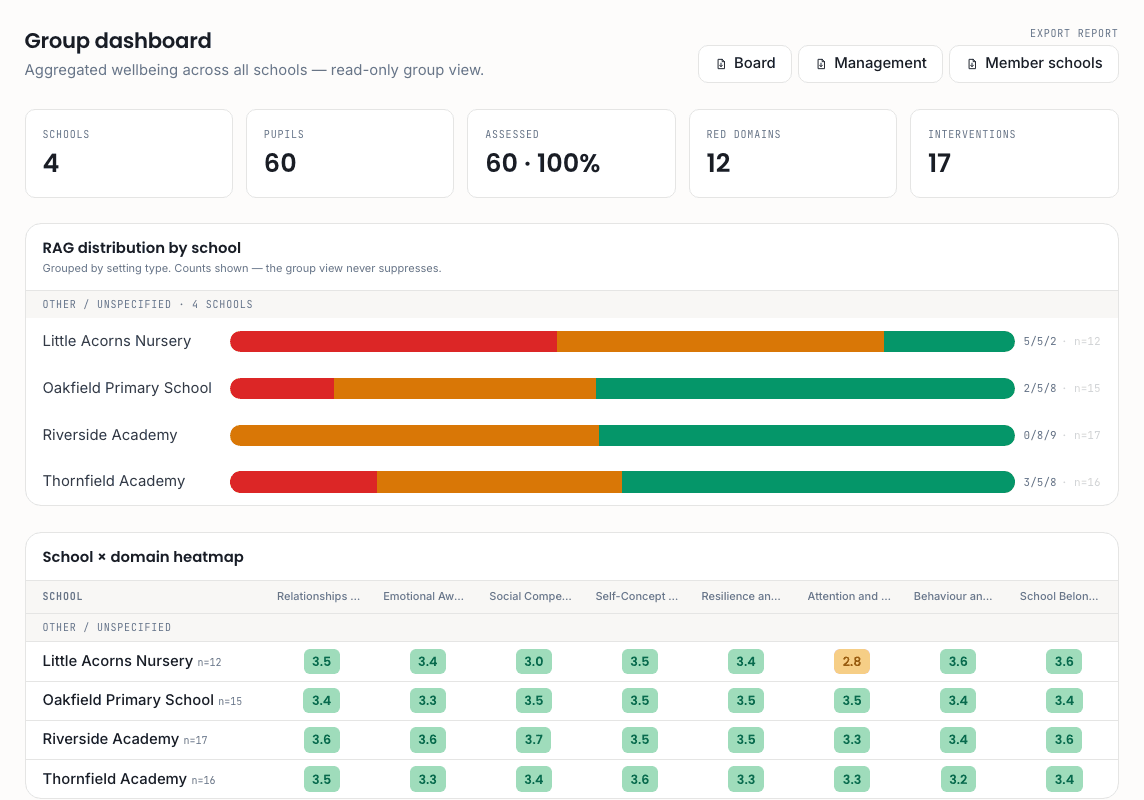Click Little Acorns Nursery Behaviour 3.6 cell

[x=958, y=661]
